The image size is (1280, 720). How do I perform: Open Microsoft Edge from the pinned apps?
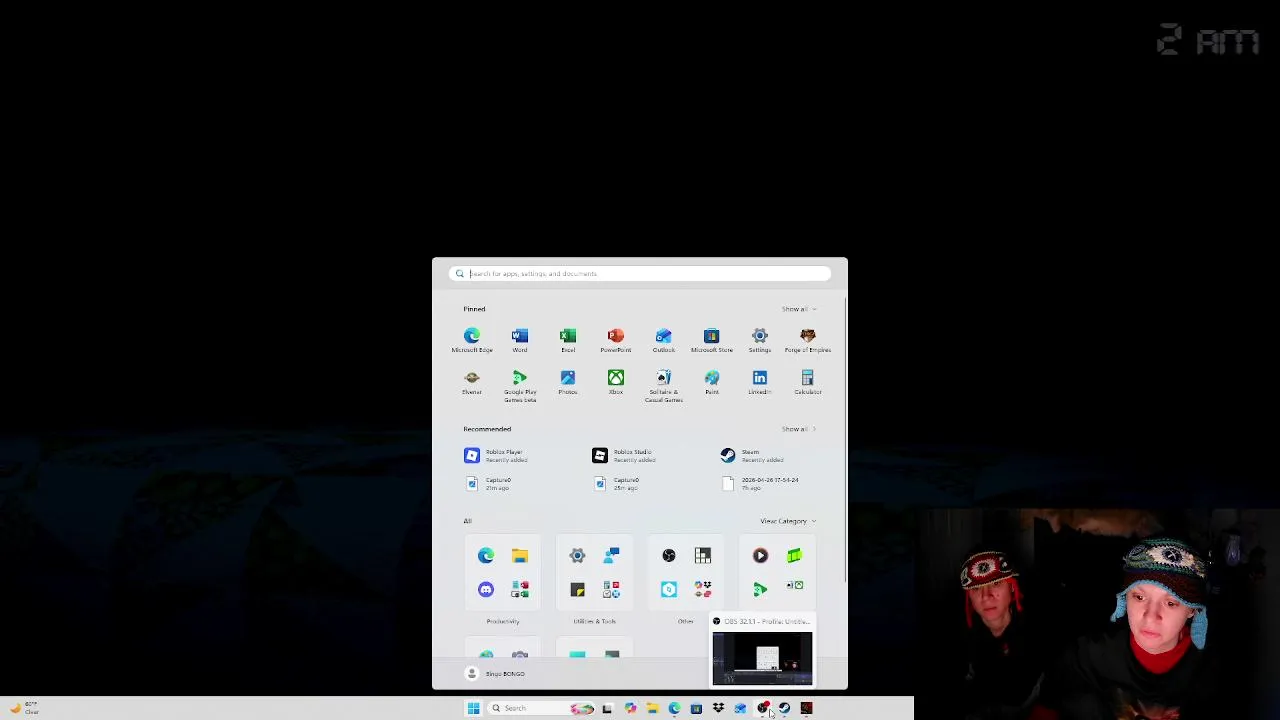click(472, 339)
